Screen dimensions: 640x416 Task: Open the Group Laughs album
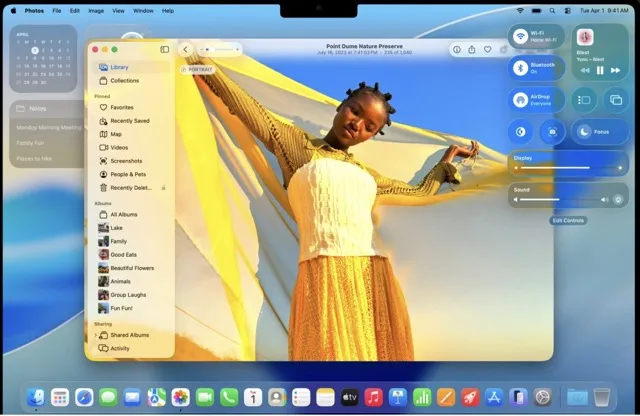point(131,295)
